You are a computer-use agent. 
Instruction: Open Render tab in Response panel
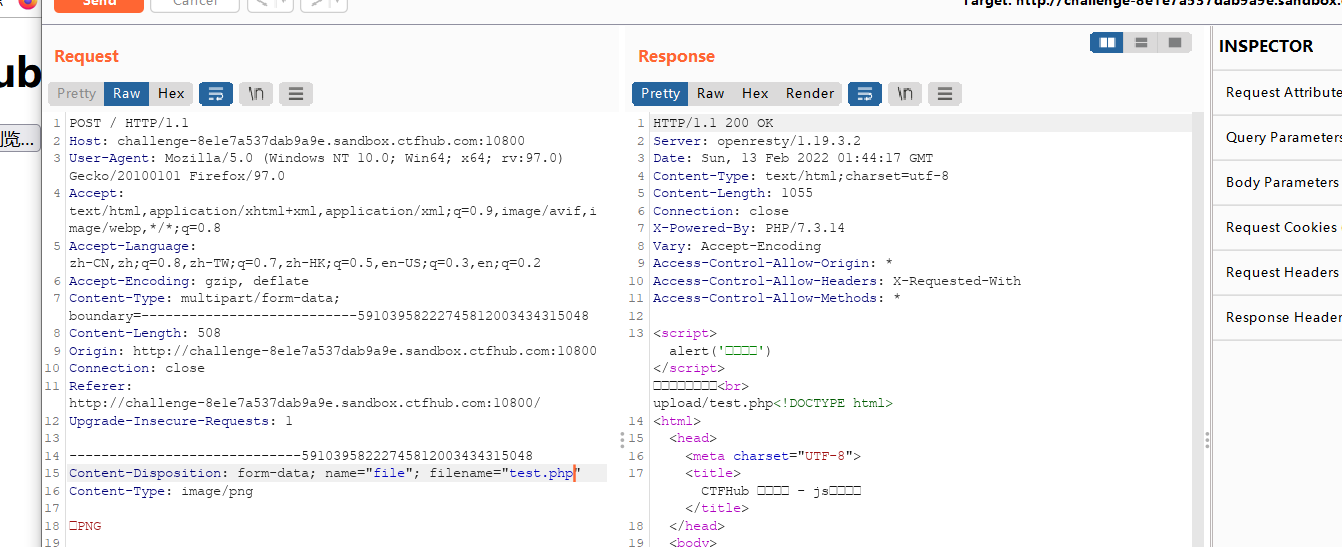coord(810,93)
